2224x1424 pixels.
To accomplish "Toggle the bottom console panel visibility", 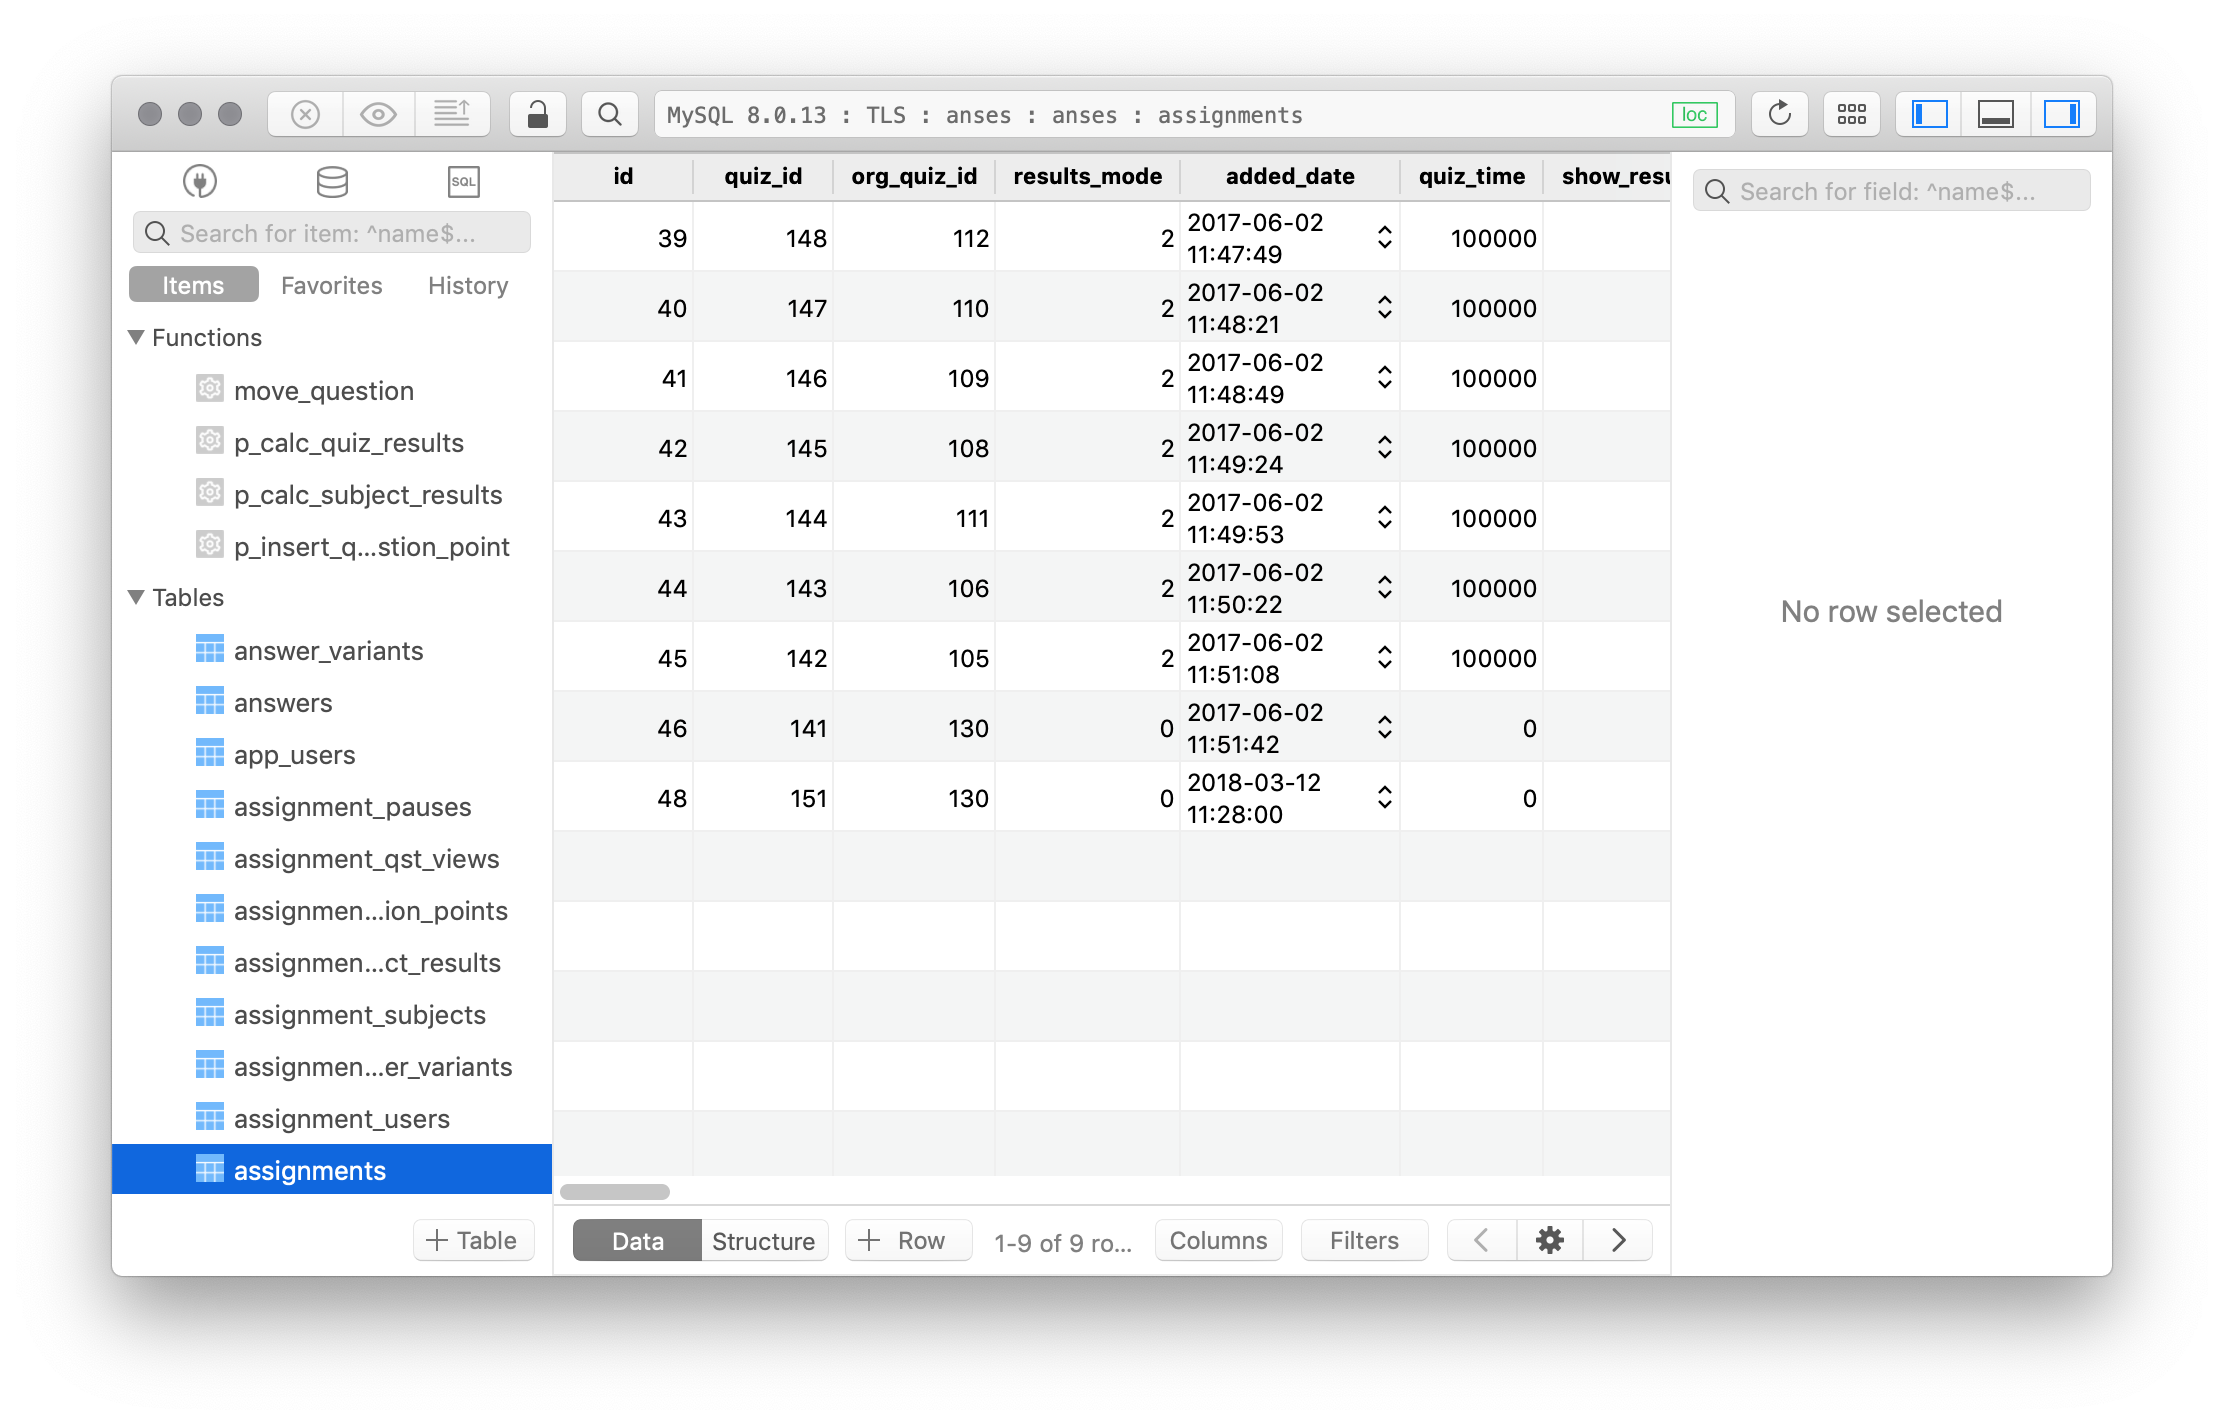I will pyautogui.click(x=1995, y=115).
